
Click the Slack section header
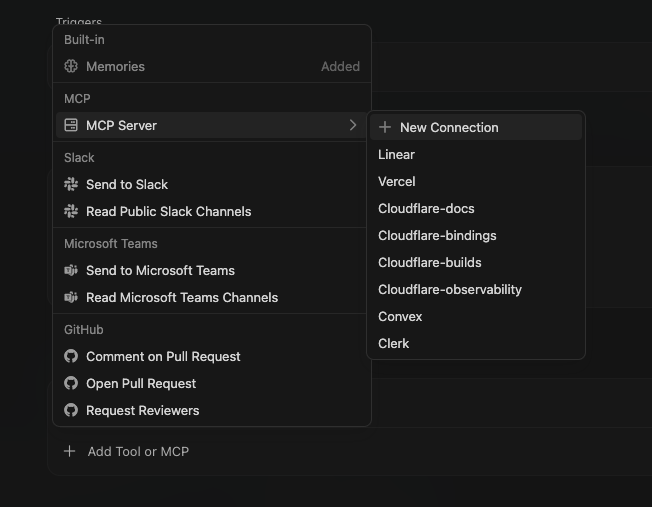point(79,158)
